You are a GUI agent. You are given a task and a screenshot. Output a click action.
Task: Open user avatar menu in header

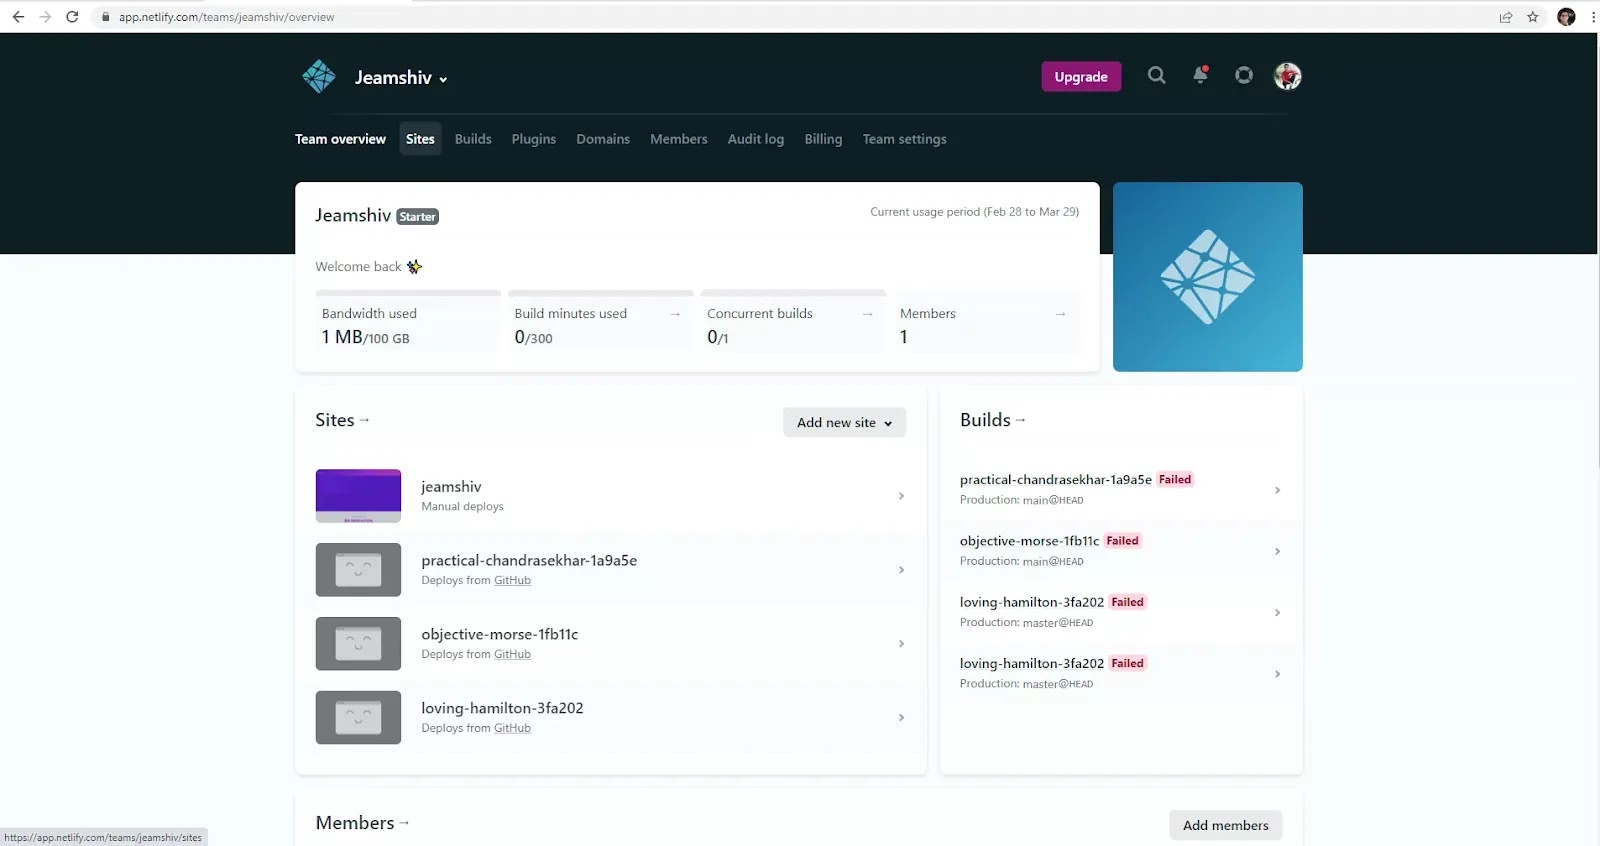click(x=1287, y=76)
